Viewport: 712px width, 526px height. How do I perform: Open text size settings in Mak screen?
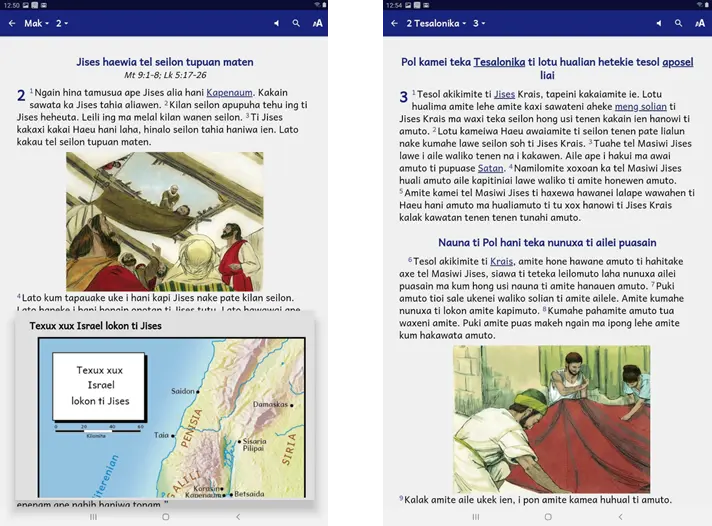point(317,23)
